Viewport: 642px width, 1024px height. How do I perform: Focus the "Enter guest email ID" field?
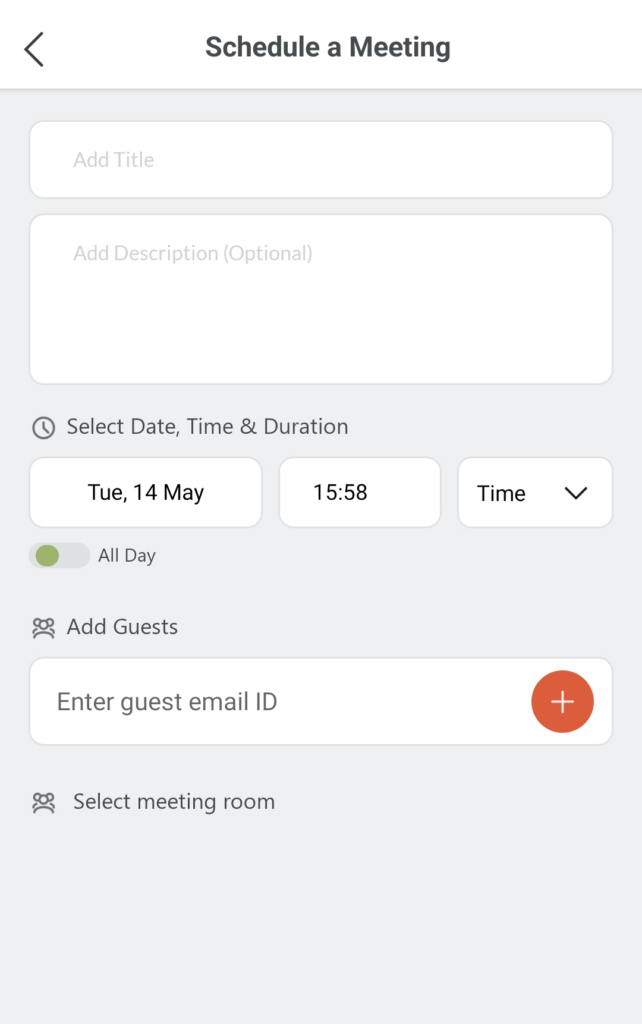coord(280,702)
